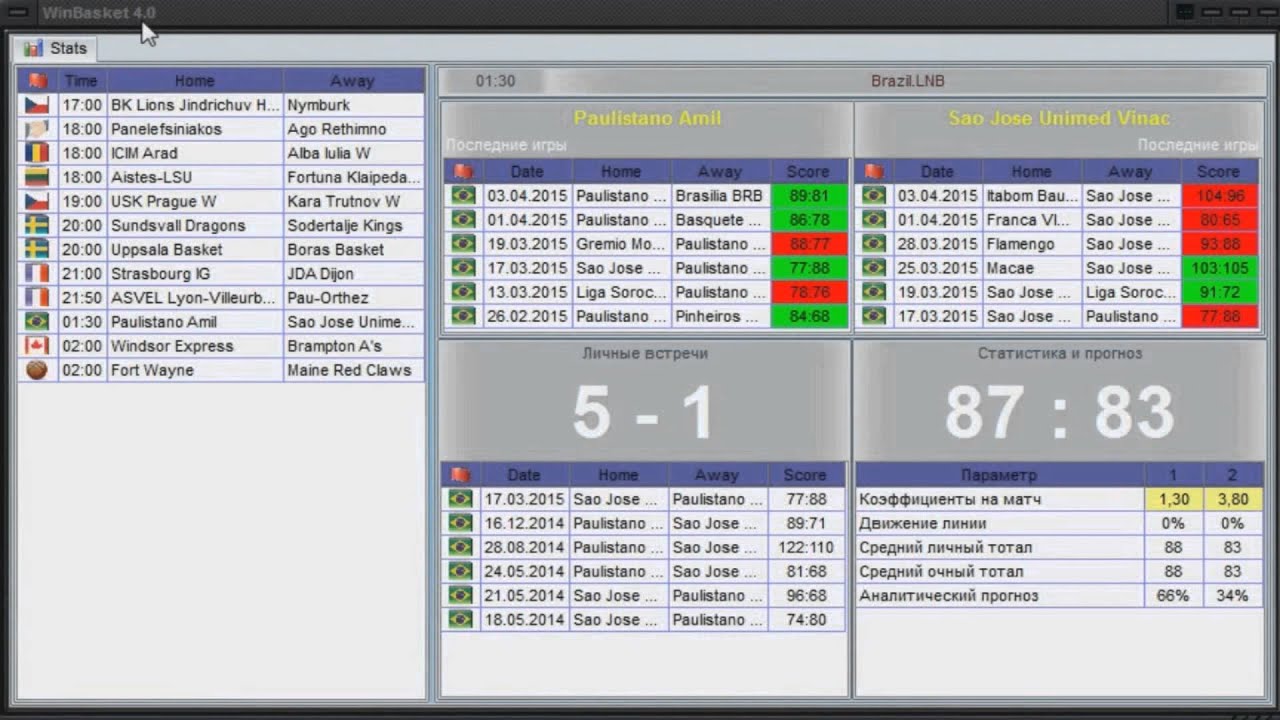Viewport: 1280px width, 720px height.
Task: Click the flag icon beside Panelefsiniakos
Action: pyautogui.click(x=37, y=129)
